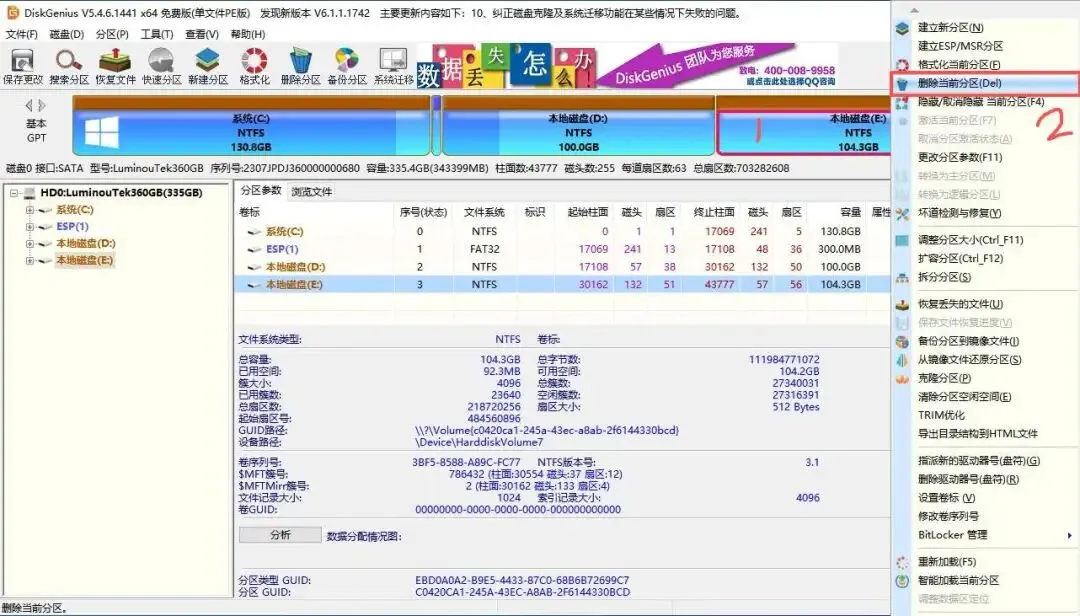Open the 工具(T) menu
1080x616 pixels.
pos(157,34)
